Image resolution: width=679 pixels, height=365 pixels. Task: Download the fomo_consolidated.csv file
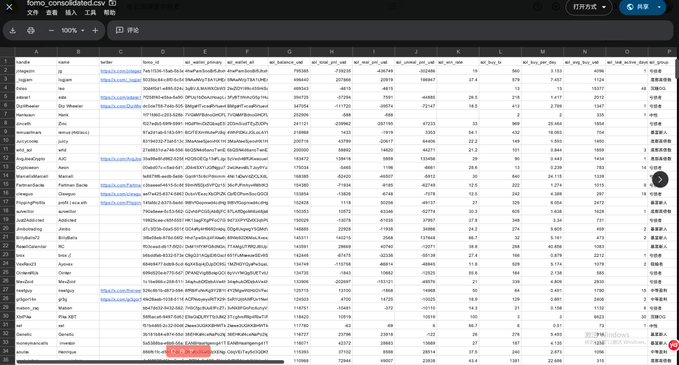[13, 30]
